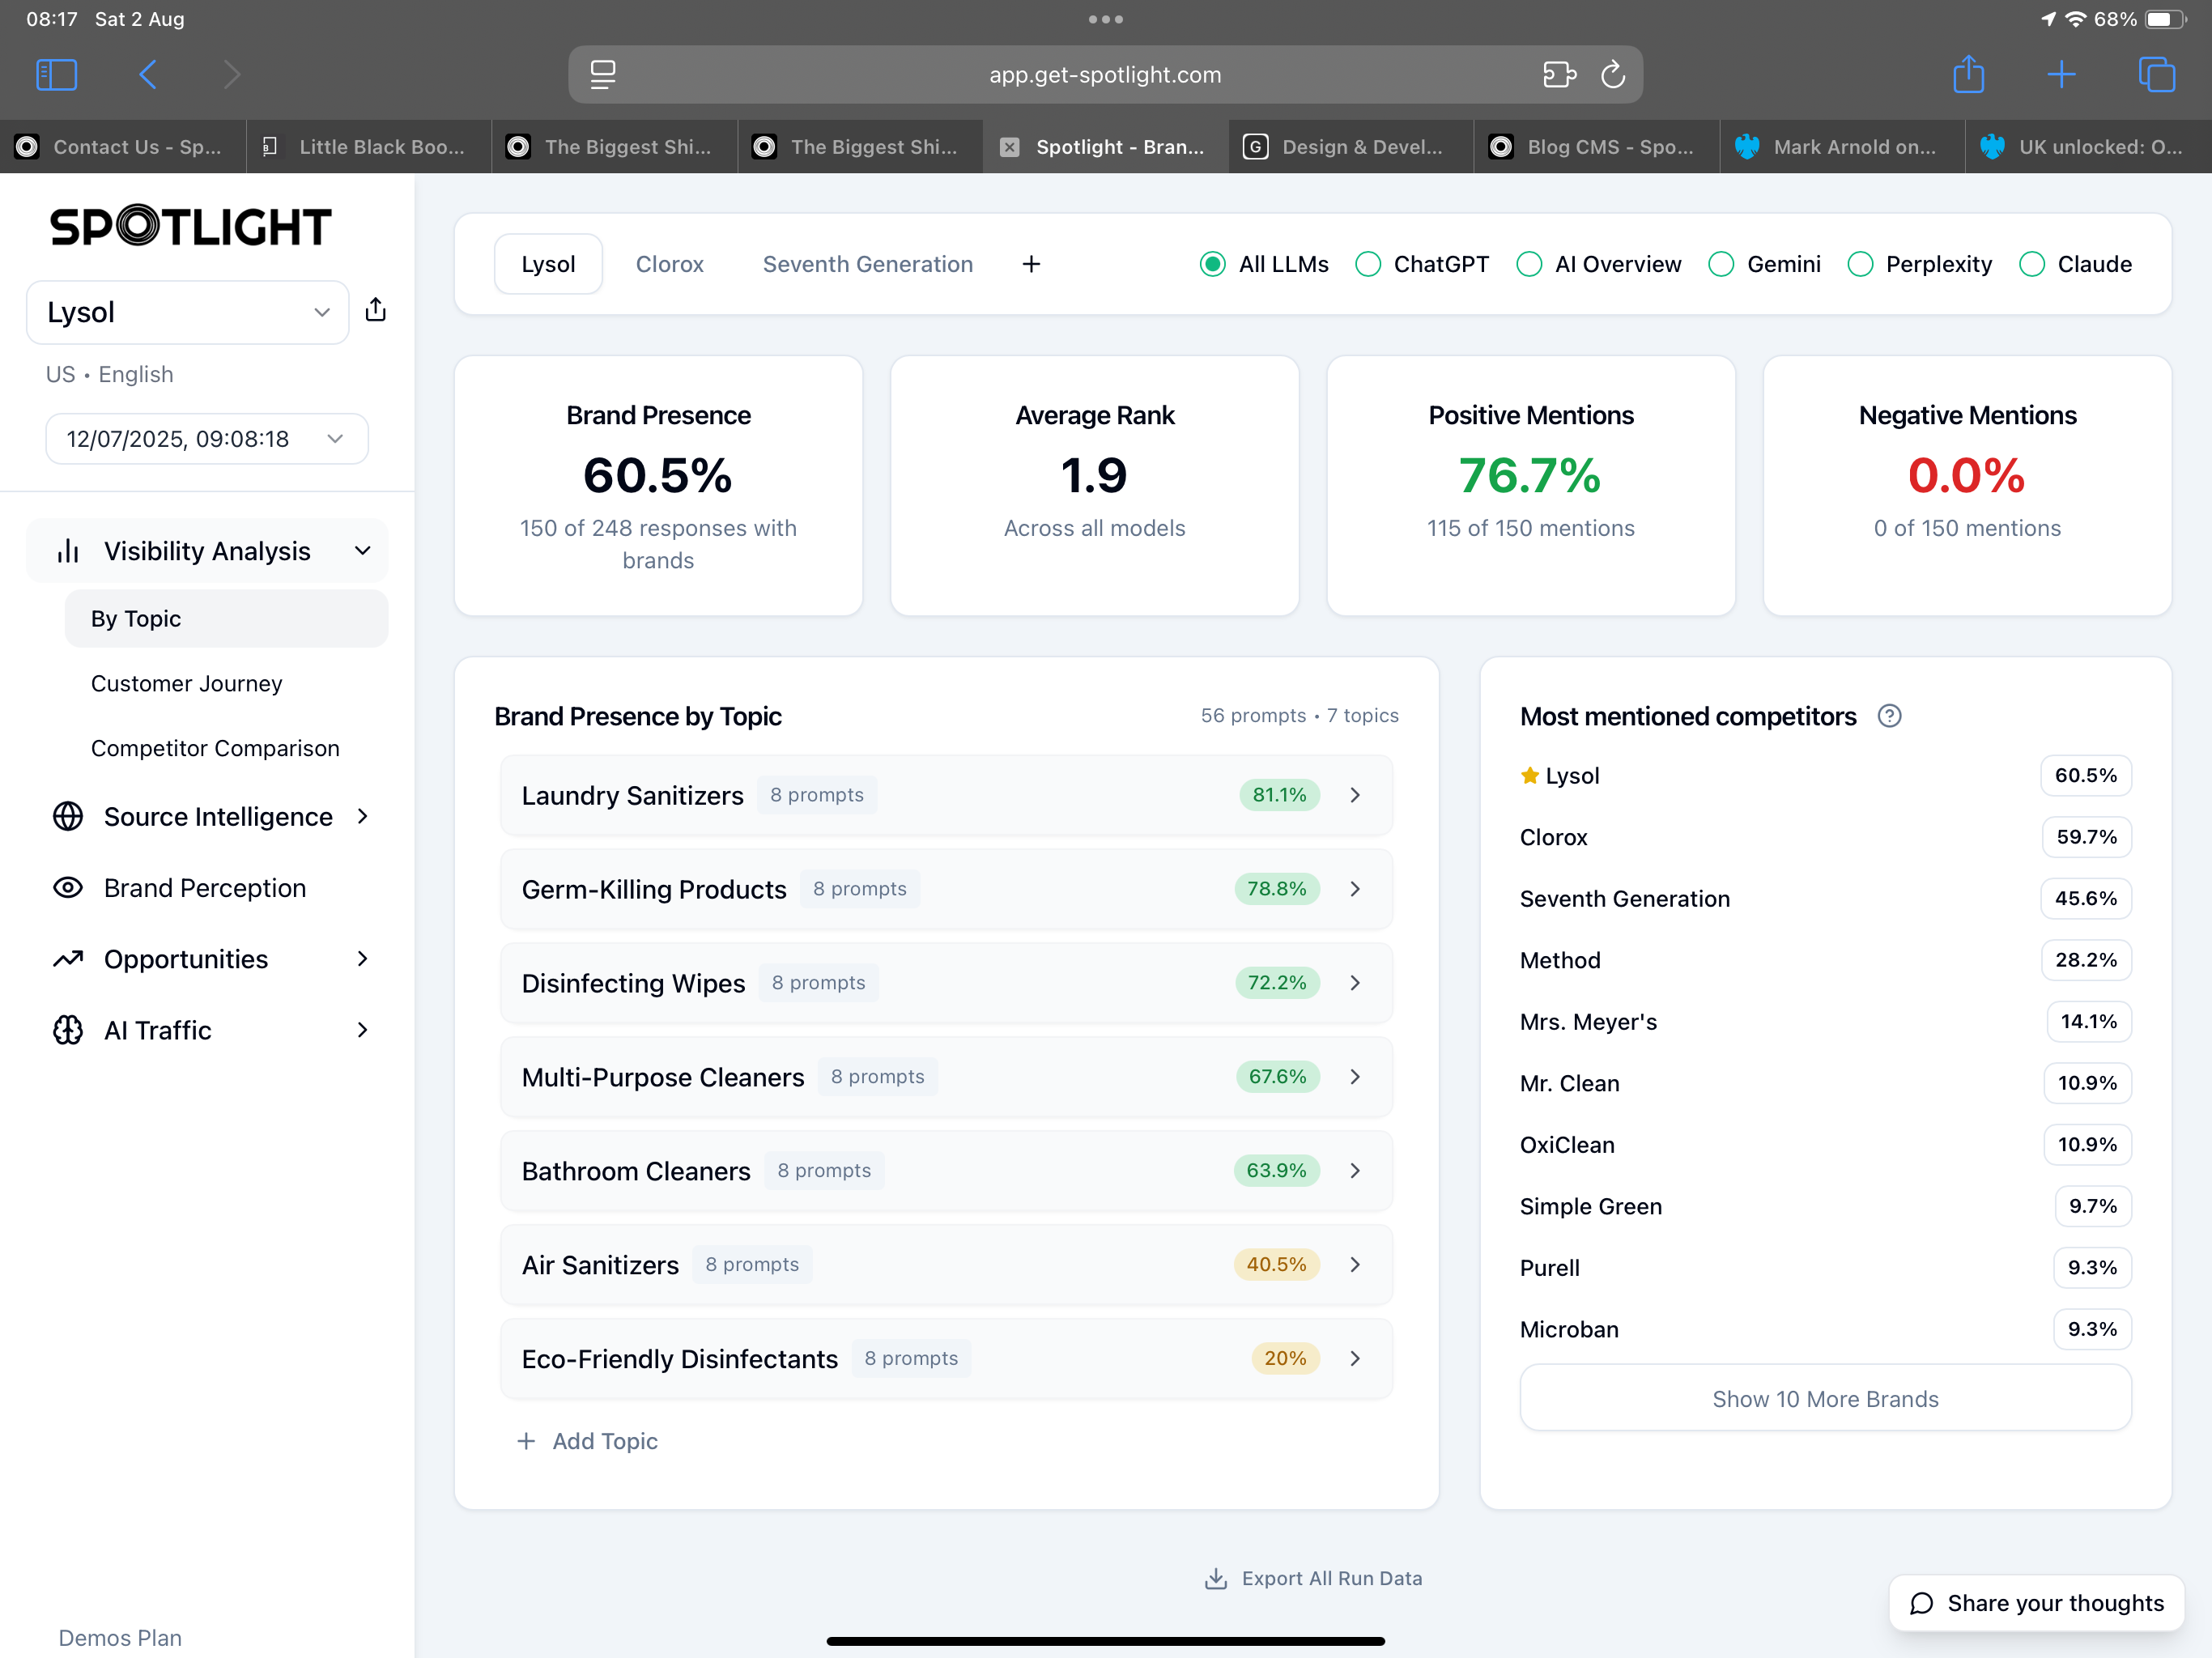Go back with the Safari back arrow

(148, 74)
